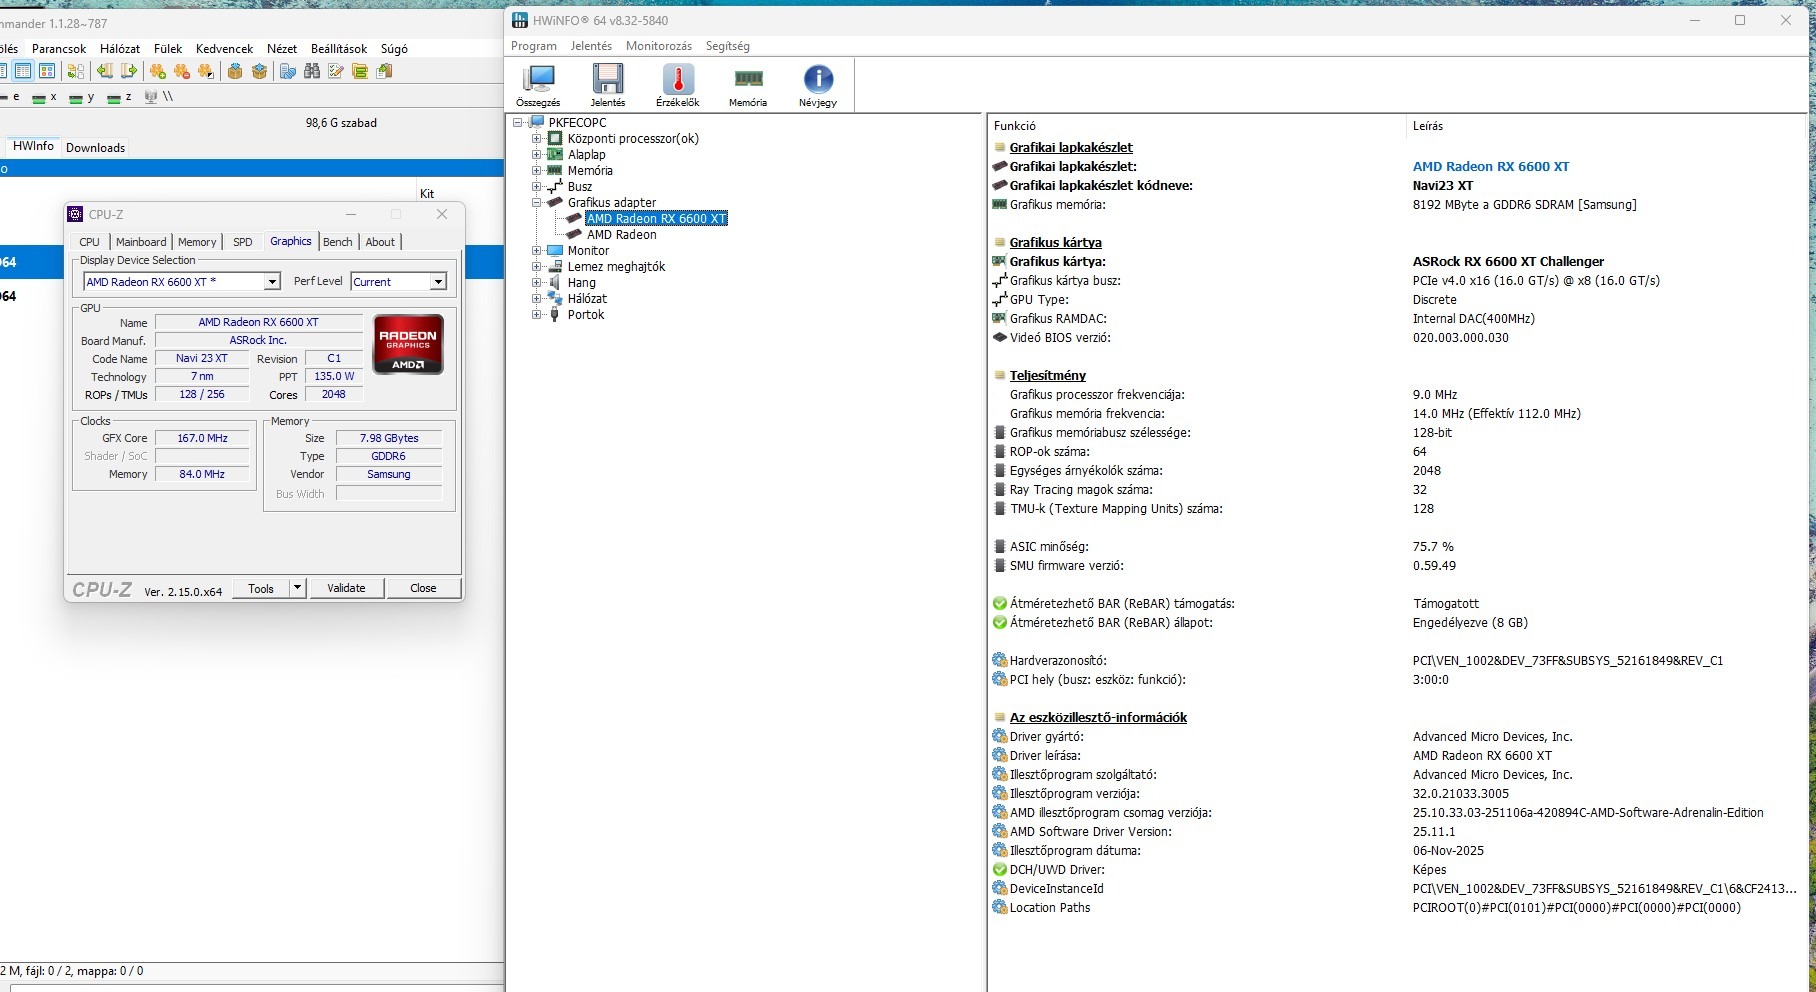
Task: Click the Location Paths row in HWiNFO
Action: point(1396,908)
